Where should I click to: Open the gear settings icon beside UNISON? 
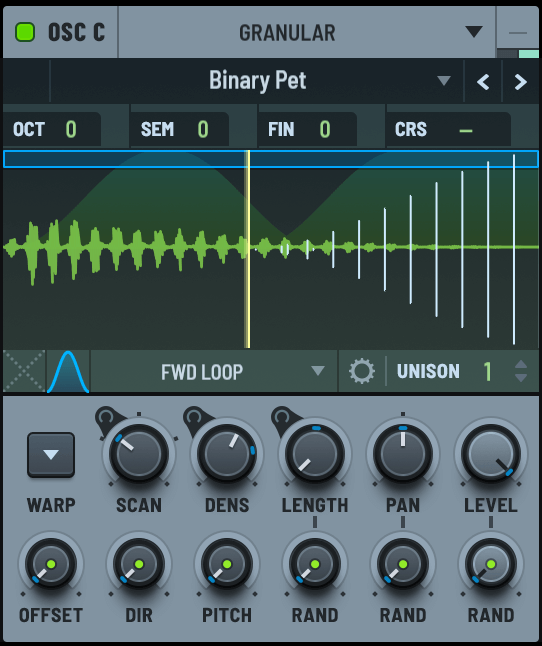pyautogui.click(x=362, y=371)
